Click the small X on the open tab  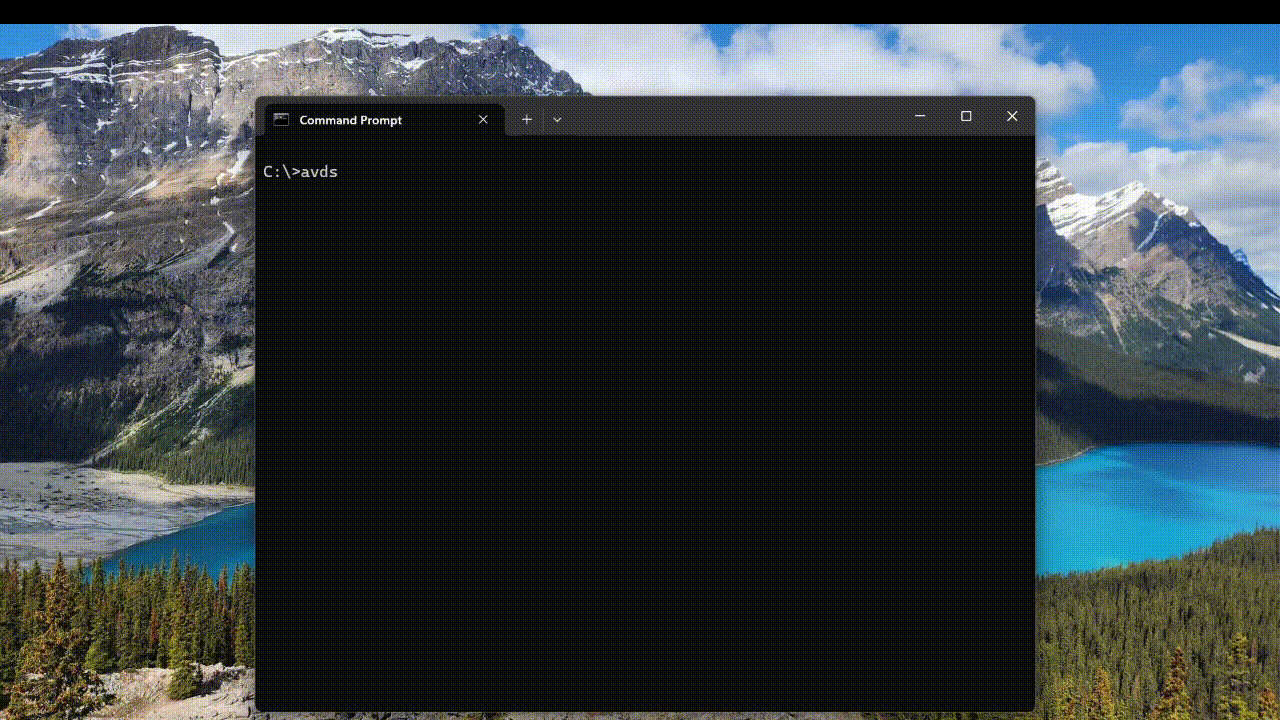tap(483, 119)
